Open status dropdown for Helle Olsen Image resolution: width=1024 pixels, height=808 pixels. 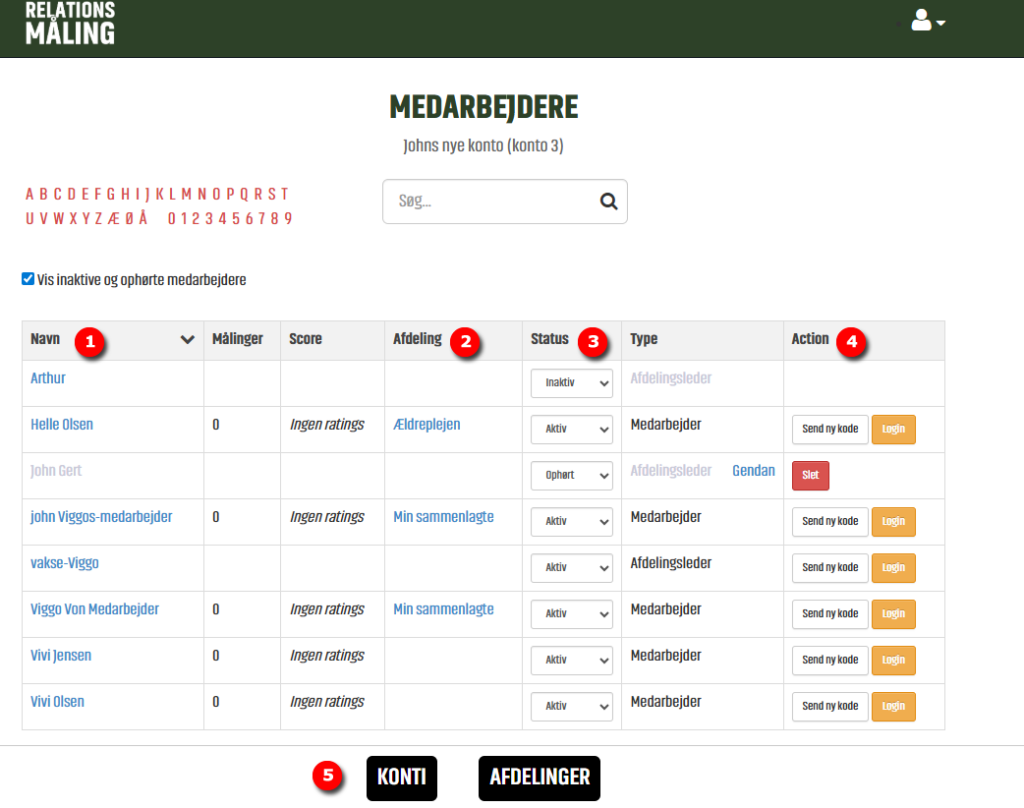click(x=571, y=429)
